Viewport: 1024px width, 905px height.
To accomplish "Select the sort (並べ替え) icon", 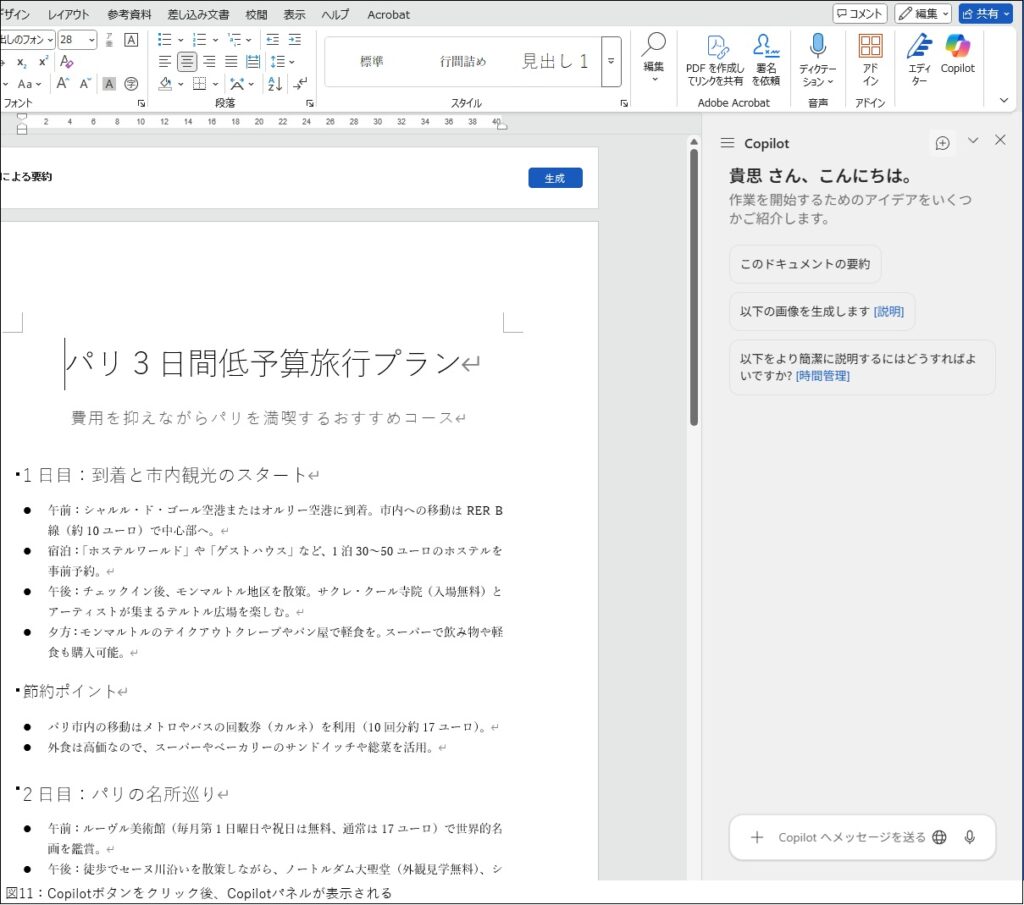I will pos(272,84).
